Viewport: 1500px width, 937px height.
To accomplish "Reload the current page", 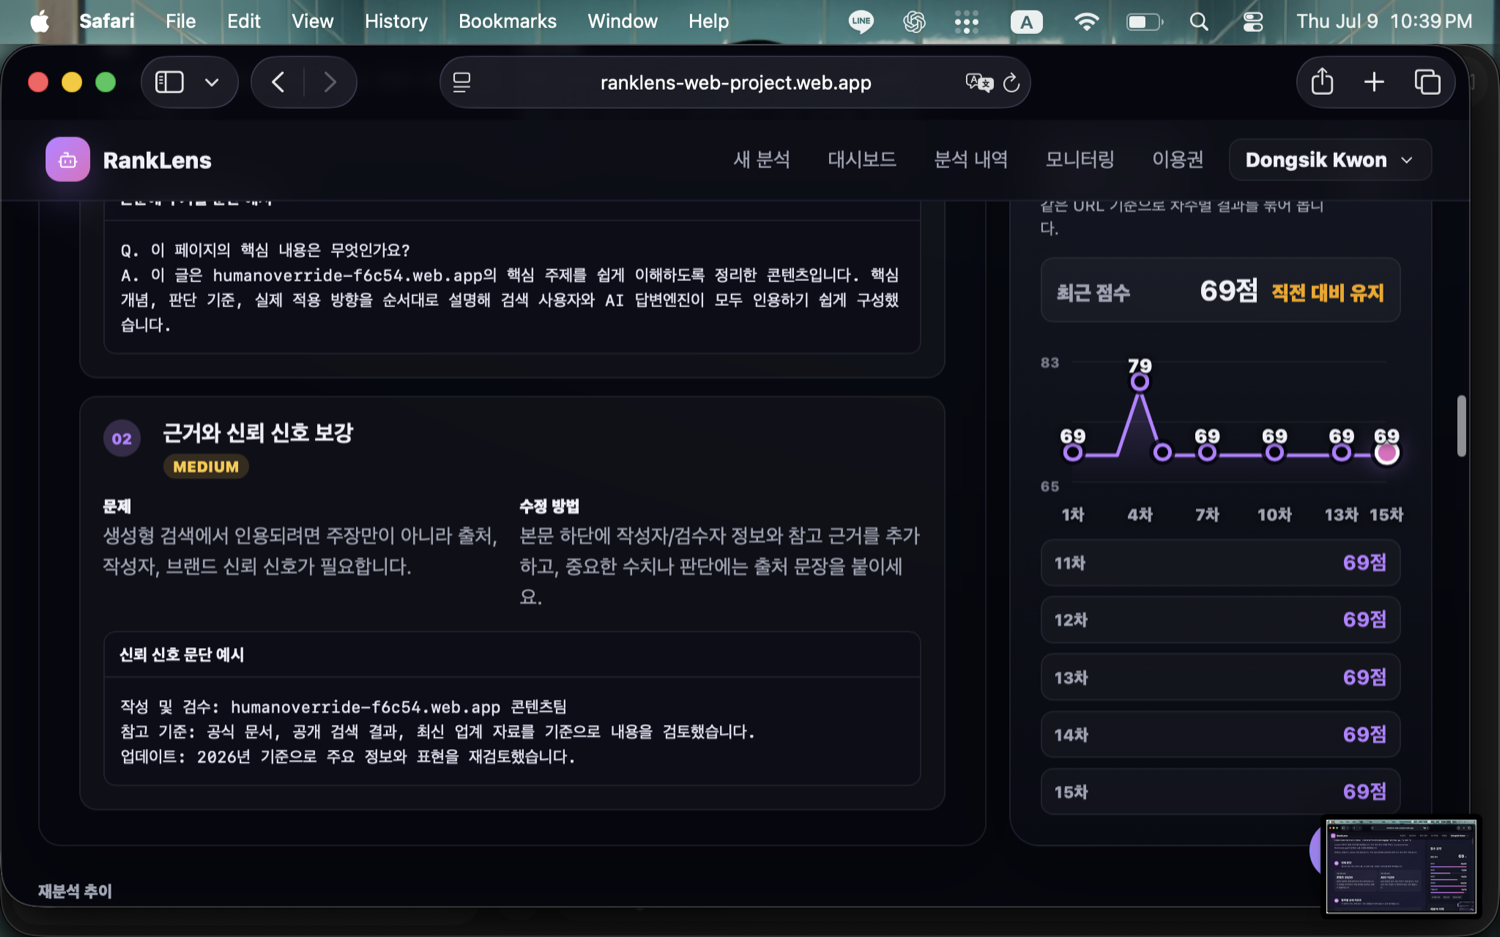I will 1011,83.
